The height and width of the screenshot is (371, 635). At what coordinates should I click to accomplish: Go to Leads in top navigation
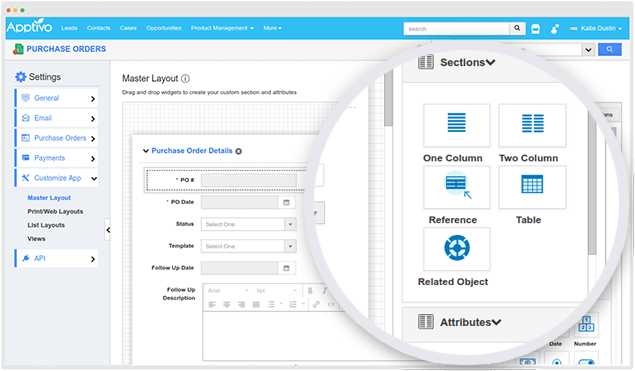pos(69,28)
